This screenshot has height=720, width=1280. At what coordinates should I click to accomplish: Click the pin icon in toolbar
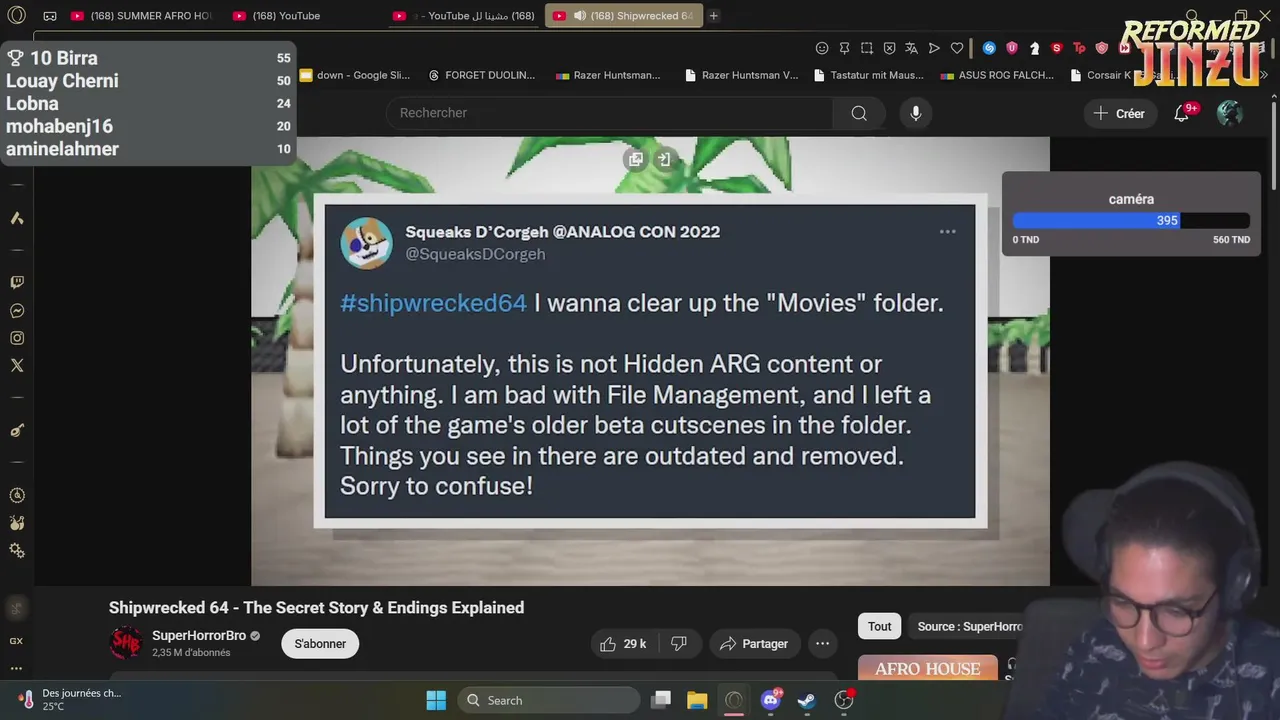(844, 48)
